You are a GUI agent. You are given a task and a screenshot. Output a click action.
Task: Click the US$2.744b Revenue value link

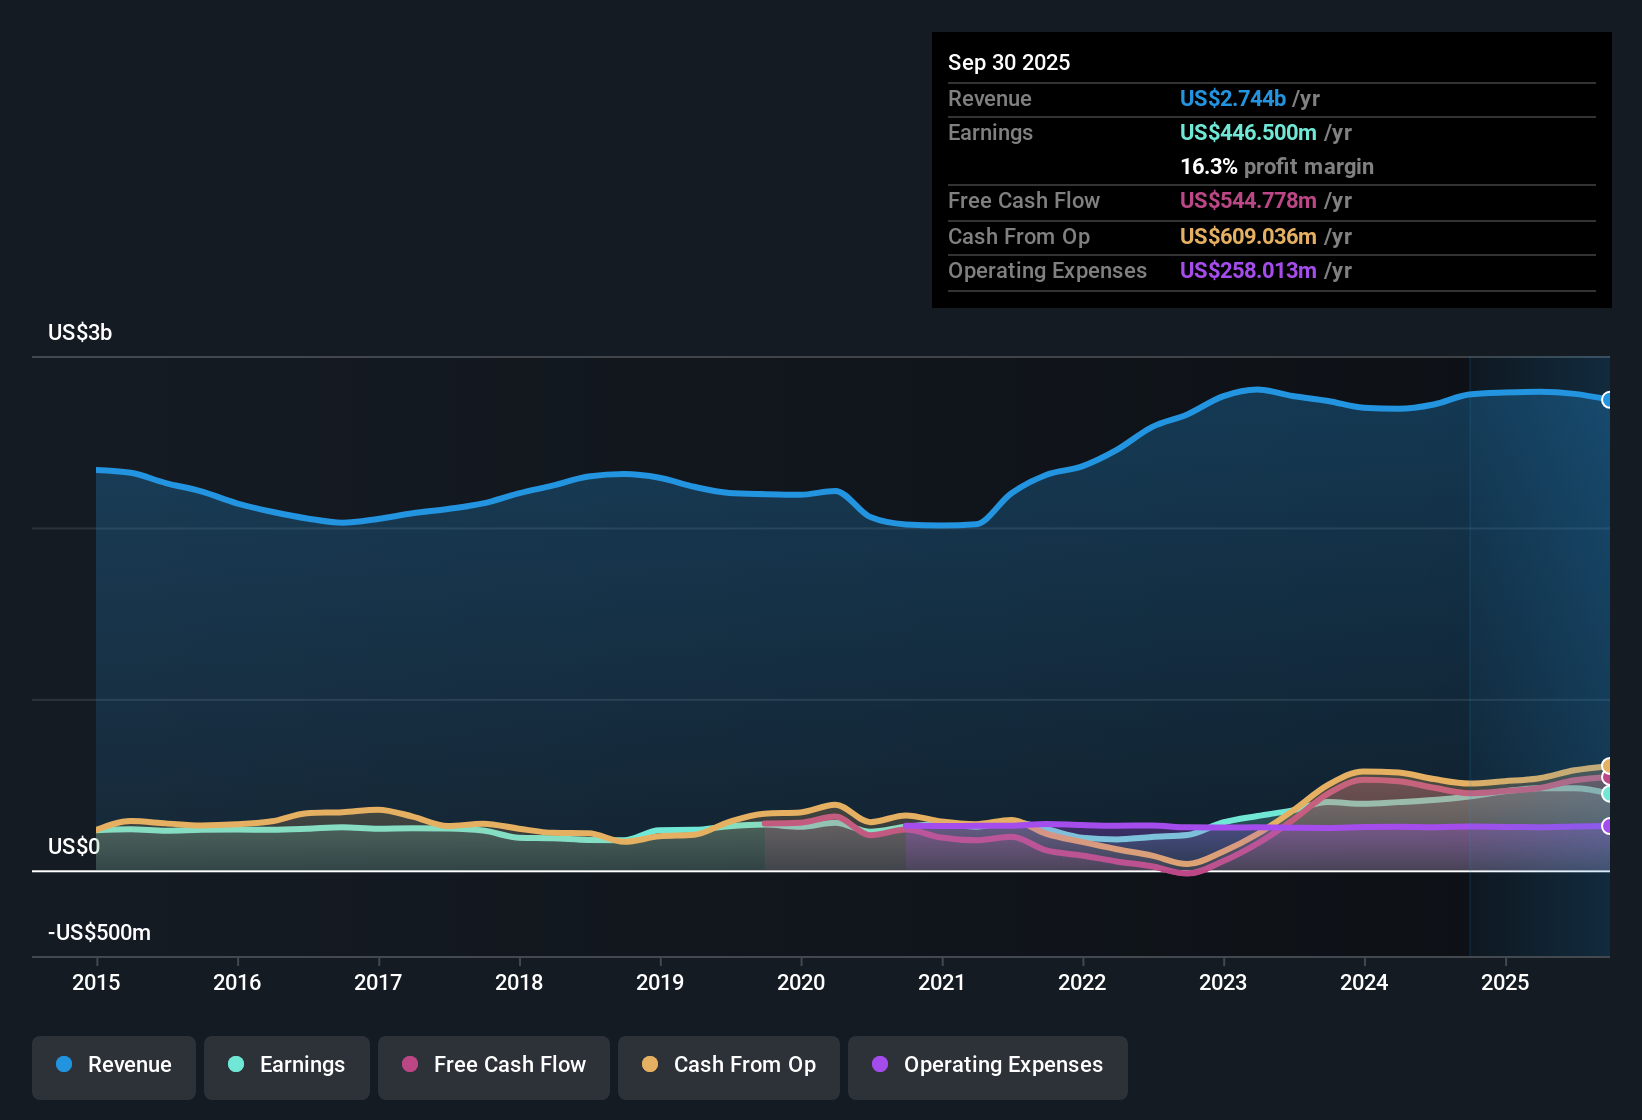coord(1232,98)
